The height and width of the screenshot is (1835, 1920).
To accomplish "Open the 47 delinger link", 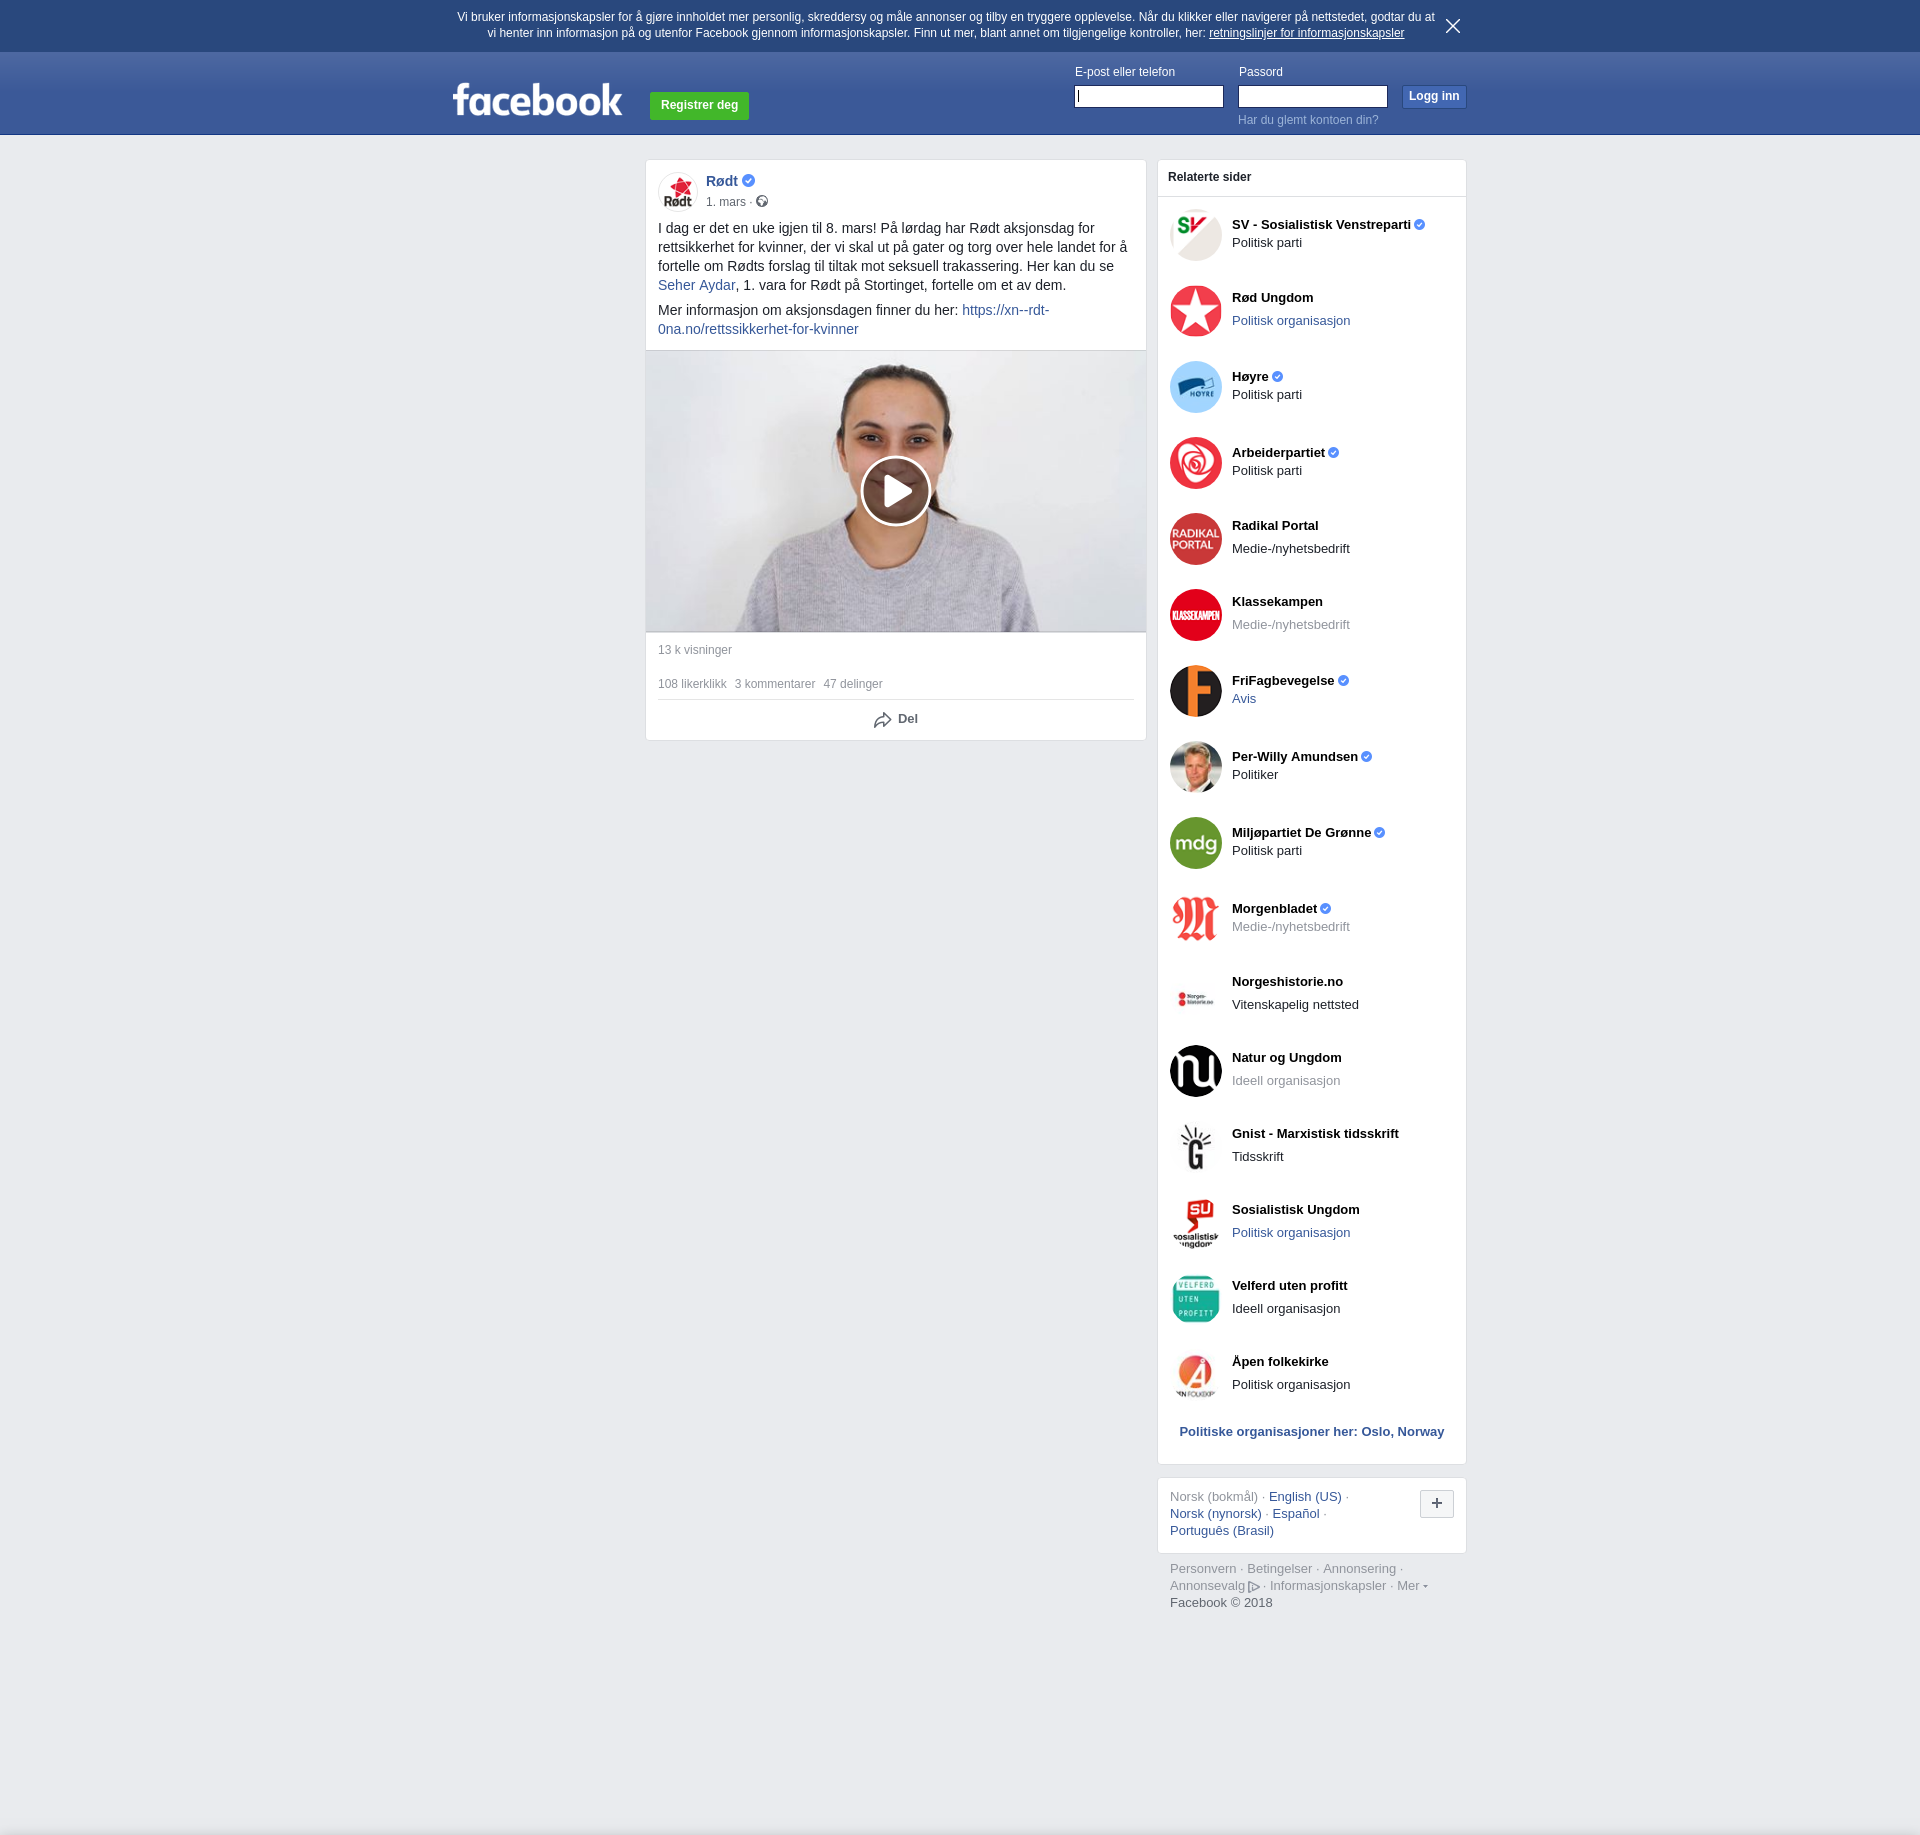I will point(853,684).
